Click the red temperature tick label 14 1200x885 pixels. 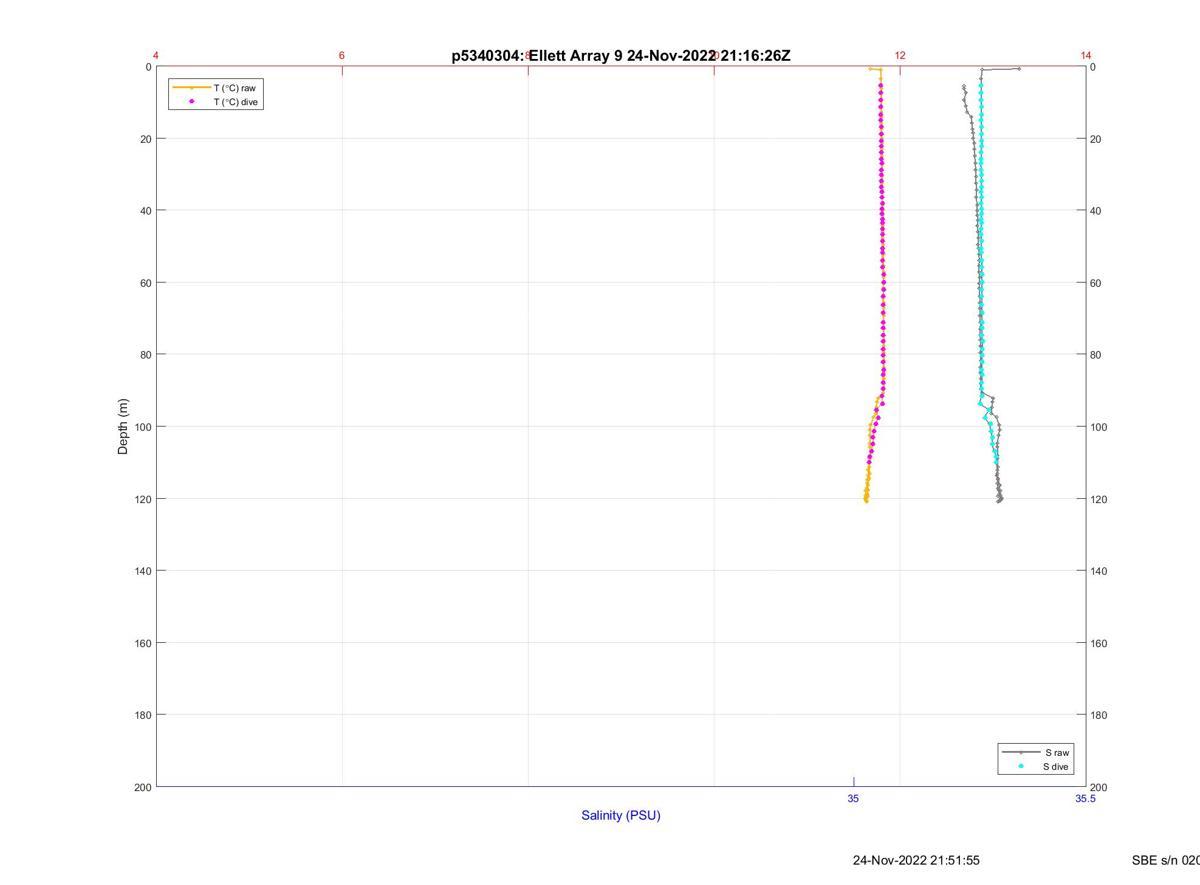click(x=1086, y=55)
